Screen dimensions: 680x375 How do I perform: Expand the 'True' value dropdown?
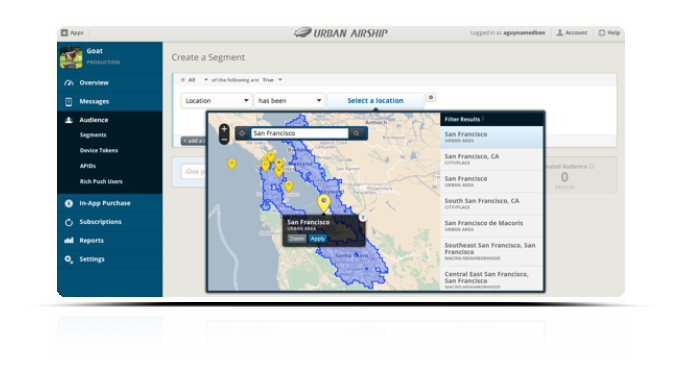point(272,80)
